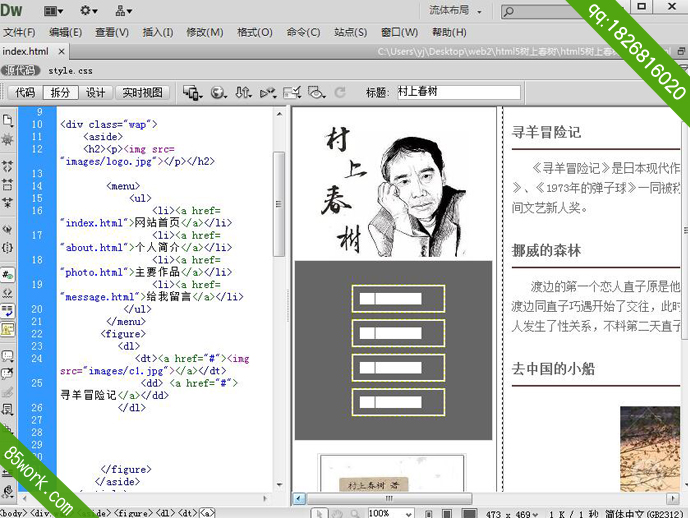Click the multiscreen preview icon

[192, 93]
